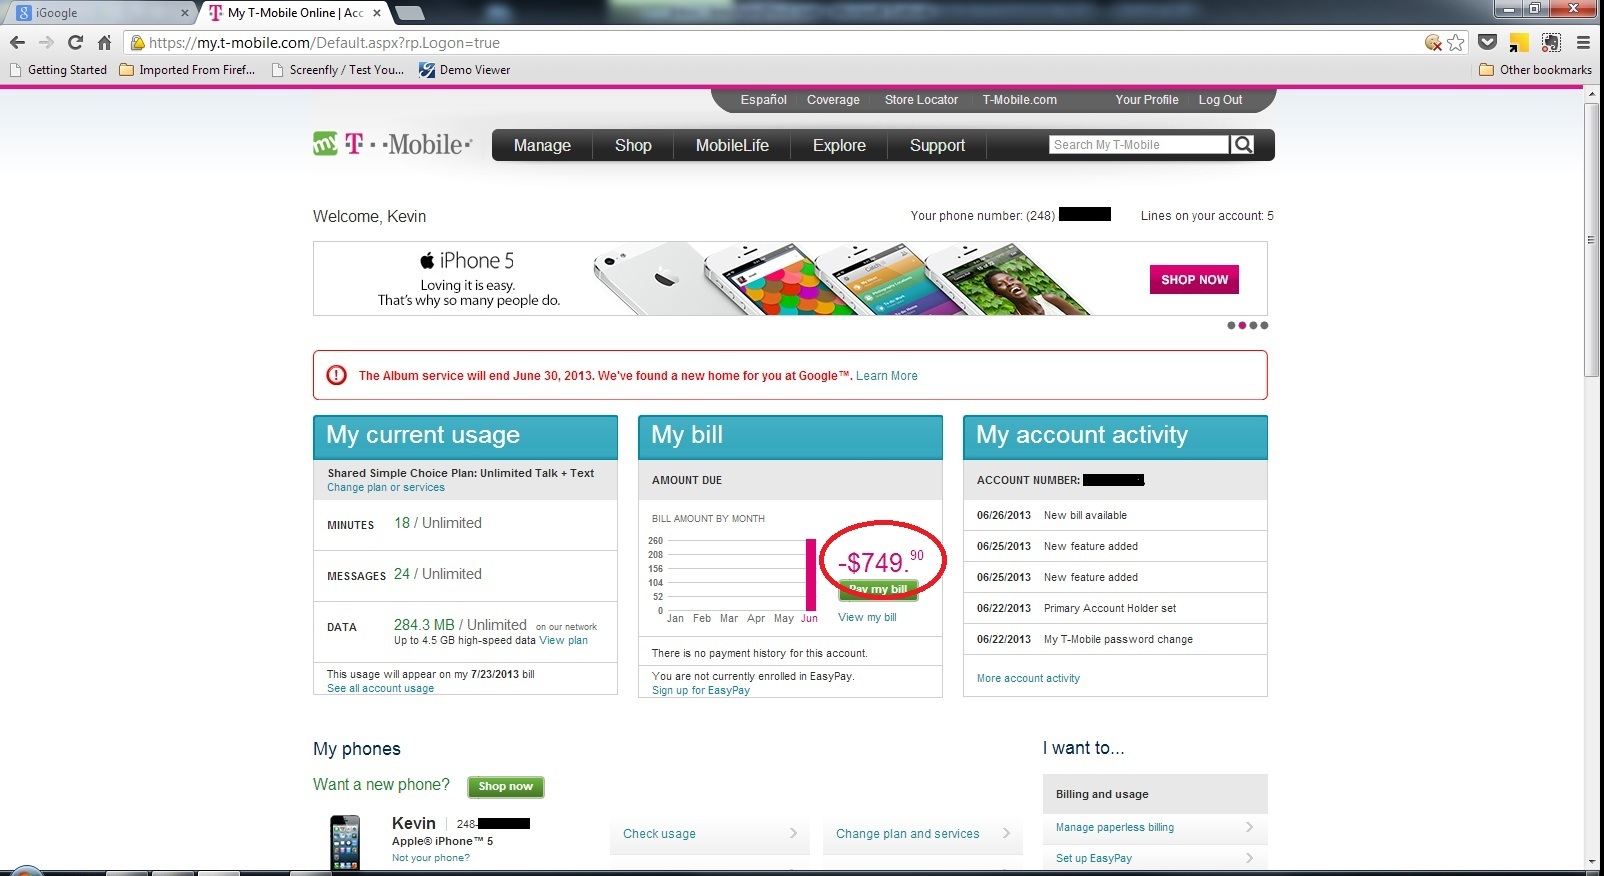
Task: Click the lock icon in the address bar
Action: click(138, 43)
